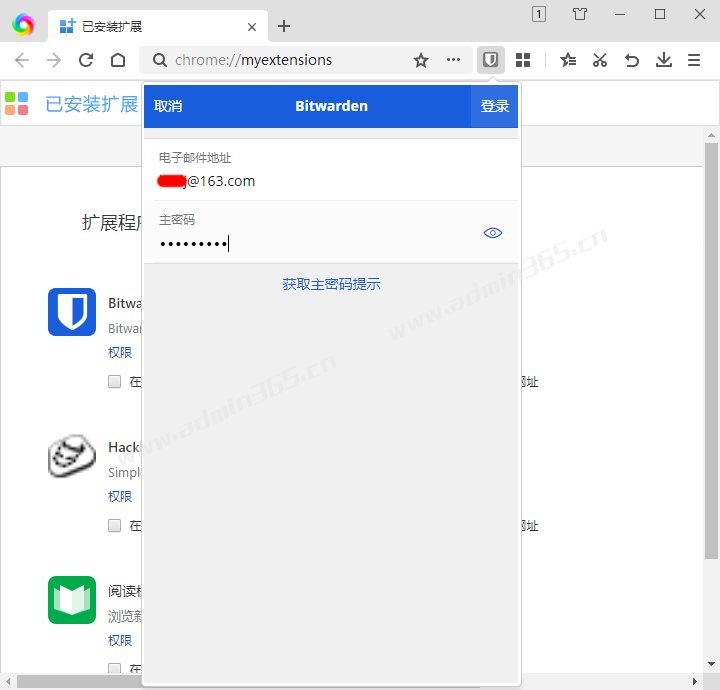Click the vertical scrollbar thumb
Image resolution: width=720 pixels, height=690 pixels.
coord(711,351)
